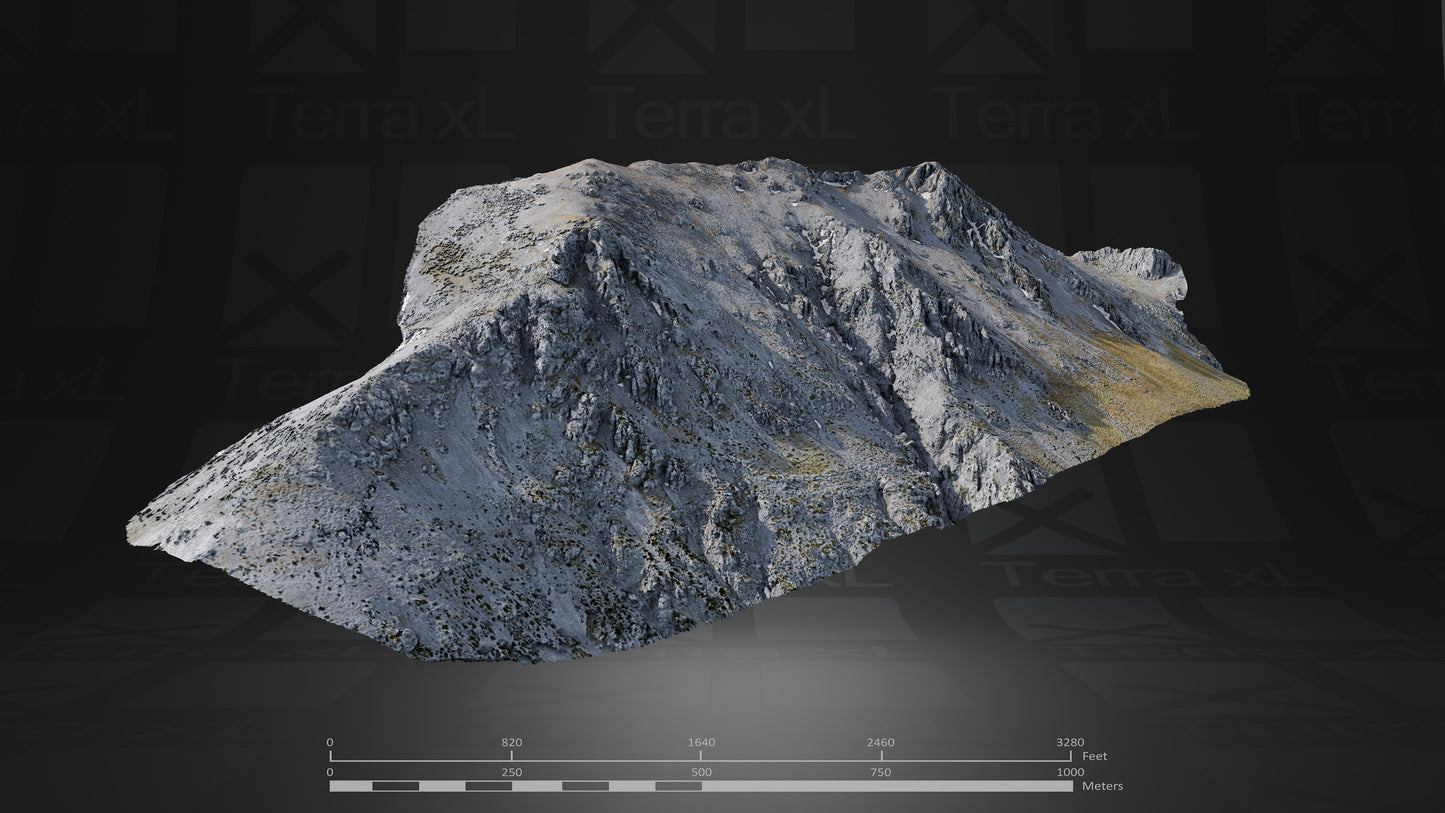The image size is (1445, 813).
Task: Click the 820 feet tick mark
Action: [x=512, y=755]
